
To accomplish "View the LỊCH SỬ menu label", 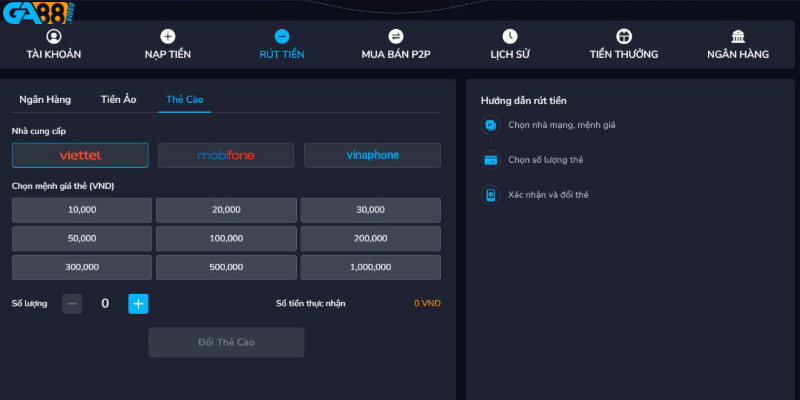I will [510, 54].
